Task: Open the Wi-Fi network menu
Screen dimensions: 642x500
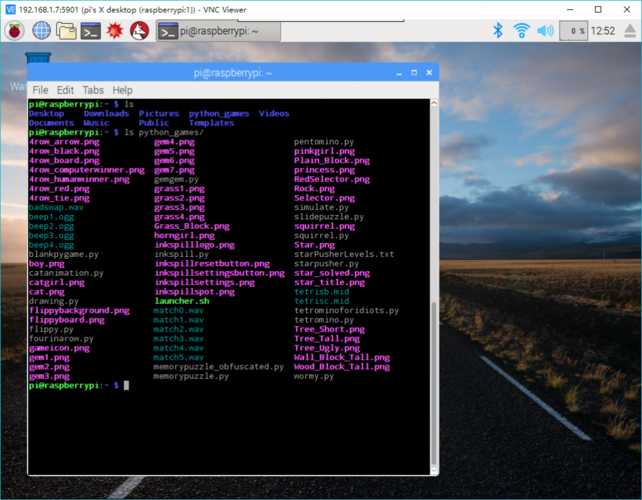Action: pyautogui.click(x=521, y=30)
